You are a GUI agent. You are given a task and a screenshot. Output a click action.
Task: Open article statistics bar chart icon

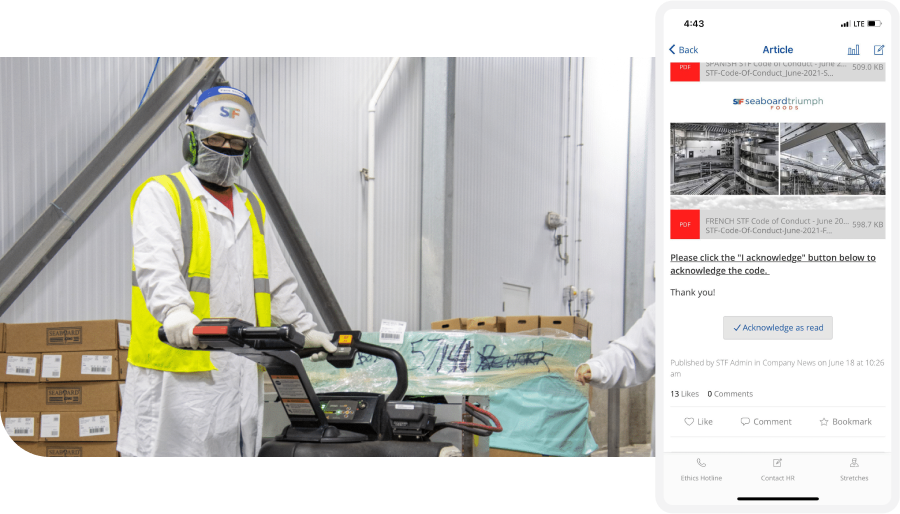click(854, 50)
